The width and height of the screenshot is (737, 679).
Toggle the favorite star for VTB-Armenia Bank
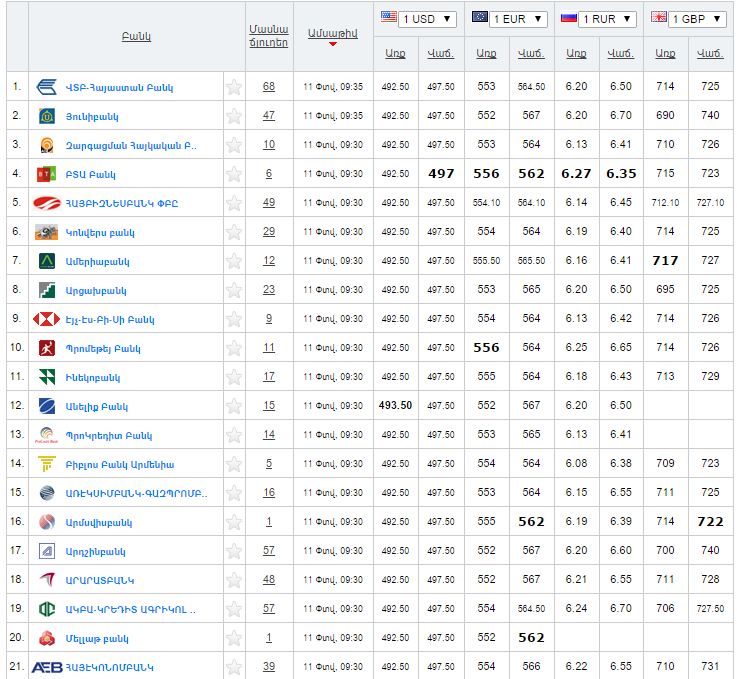pyautogui.click(x=234, y=87)
